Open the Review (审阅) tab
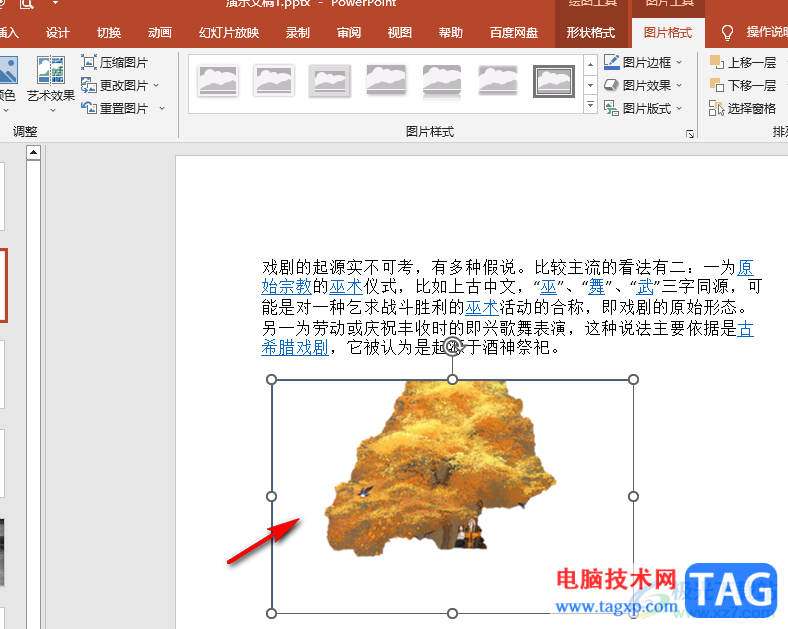The image size is (788, 629). [x=349, y=33]
